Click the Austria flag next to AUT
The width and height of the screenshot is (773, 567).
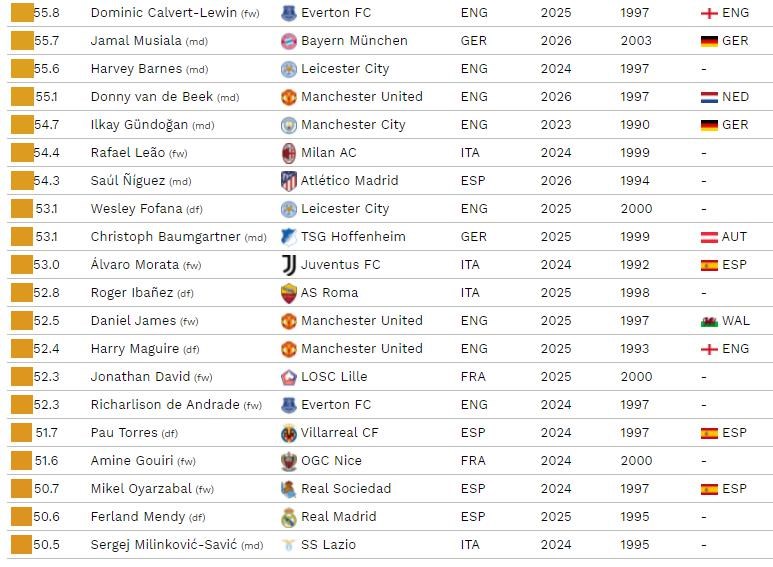(x=708, y=237)
